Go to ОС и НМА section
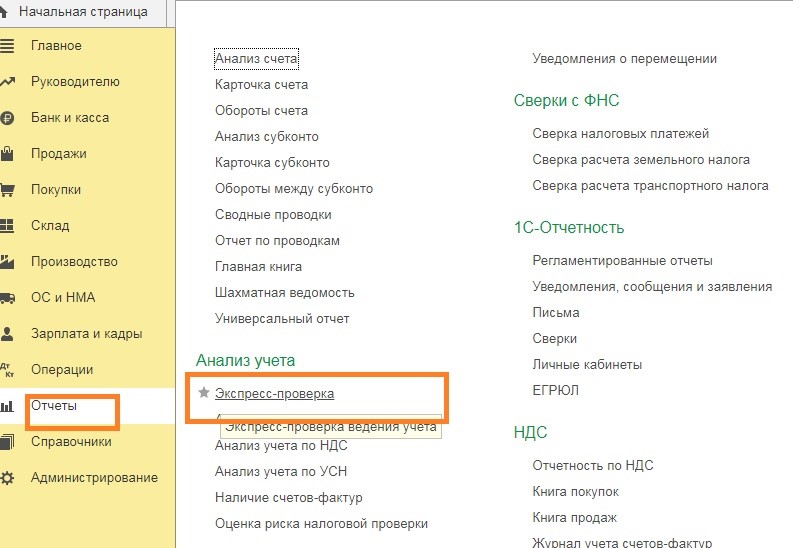 [x=63, y=297]
